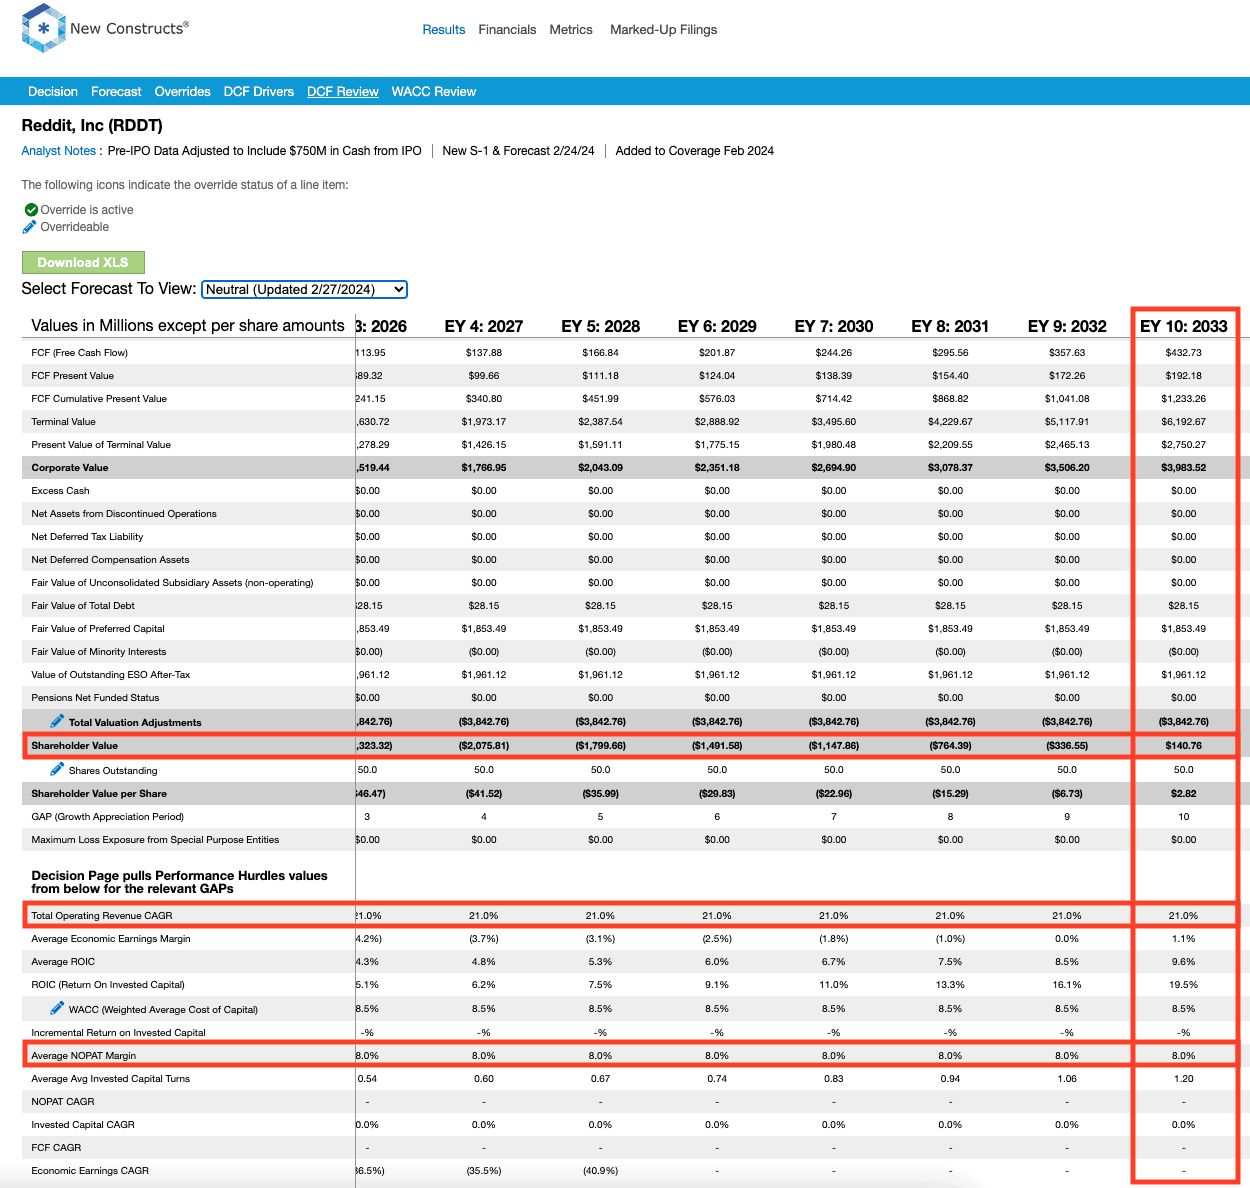
Task: Open the Select Forecast To View dropdown
Action: (x=304, y=289)
